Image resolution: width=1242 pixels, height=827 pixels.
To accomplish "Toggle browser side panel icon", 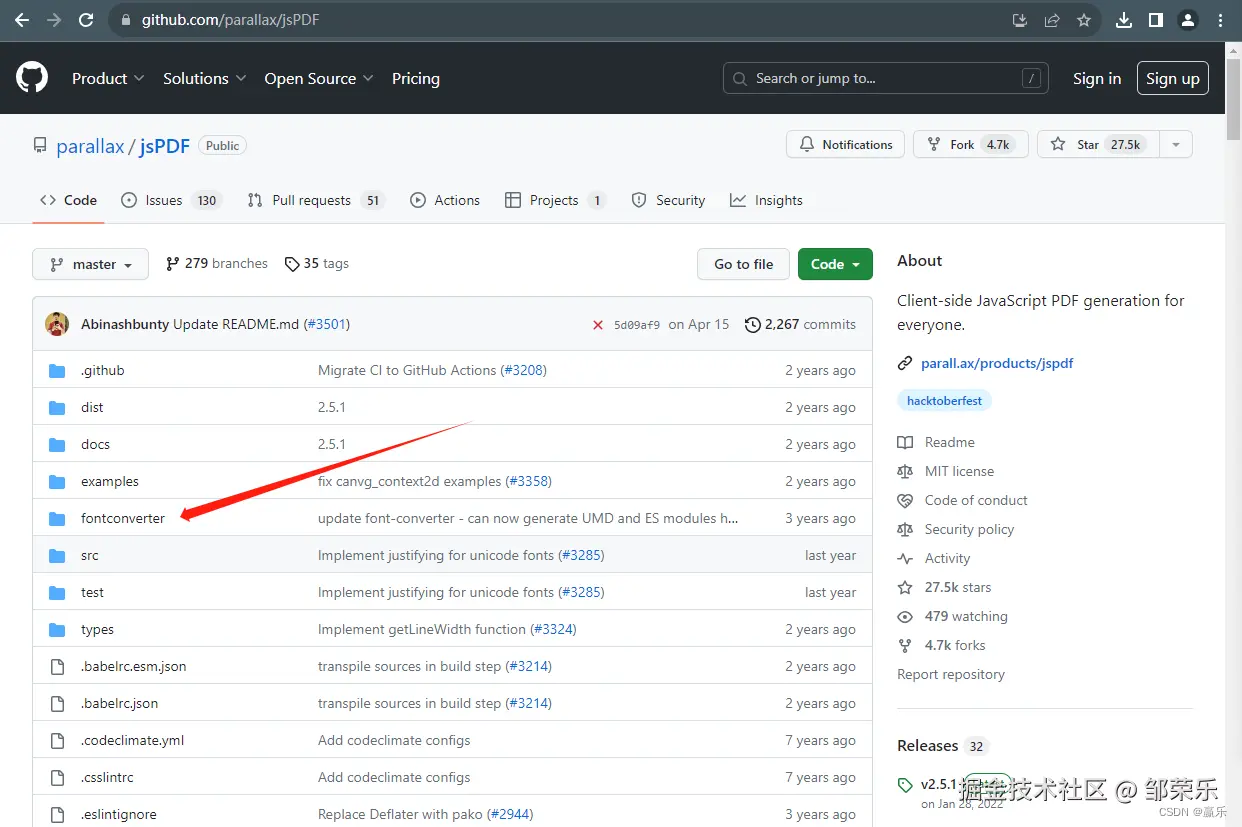I will [x=1156, y=20].
